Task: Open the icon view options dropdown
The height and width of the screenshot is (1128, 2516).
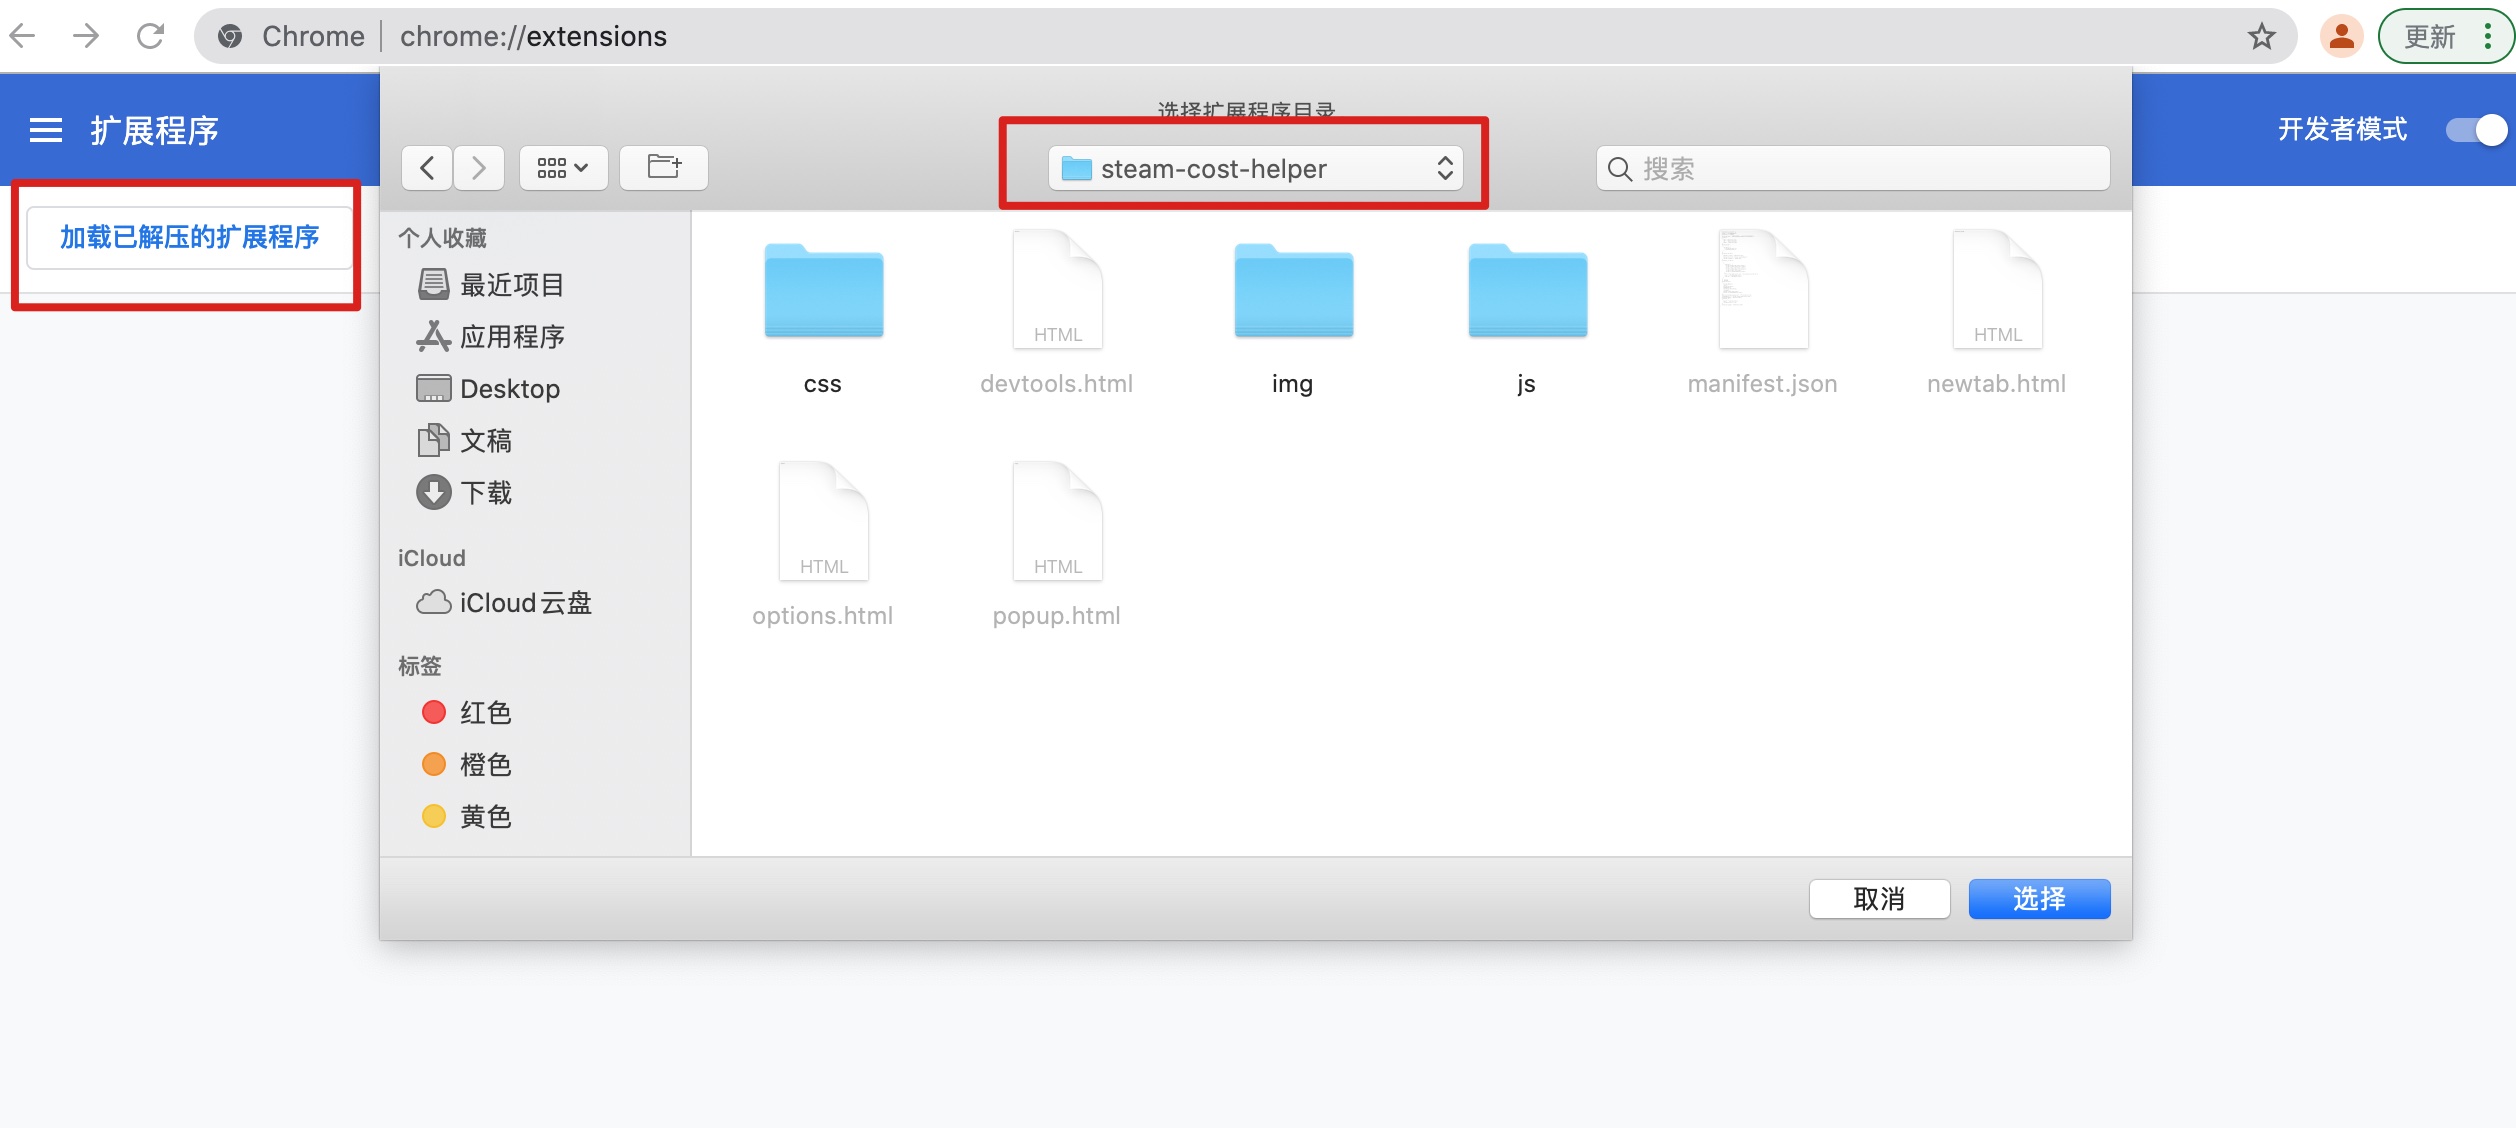Action: [x=563, y=168]
